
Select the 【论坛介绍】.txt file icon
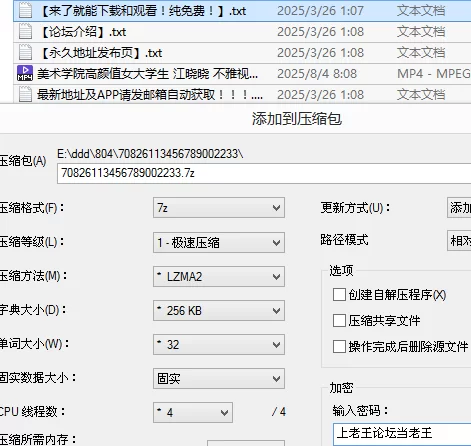[25, 32]
